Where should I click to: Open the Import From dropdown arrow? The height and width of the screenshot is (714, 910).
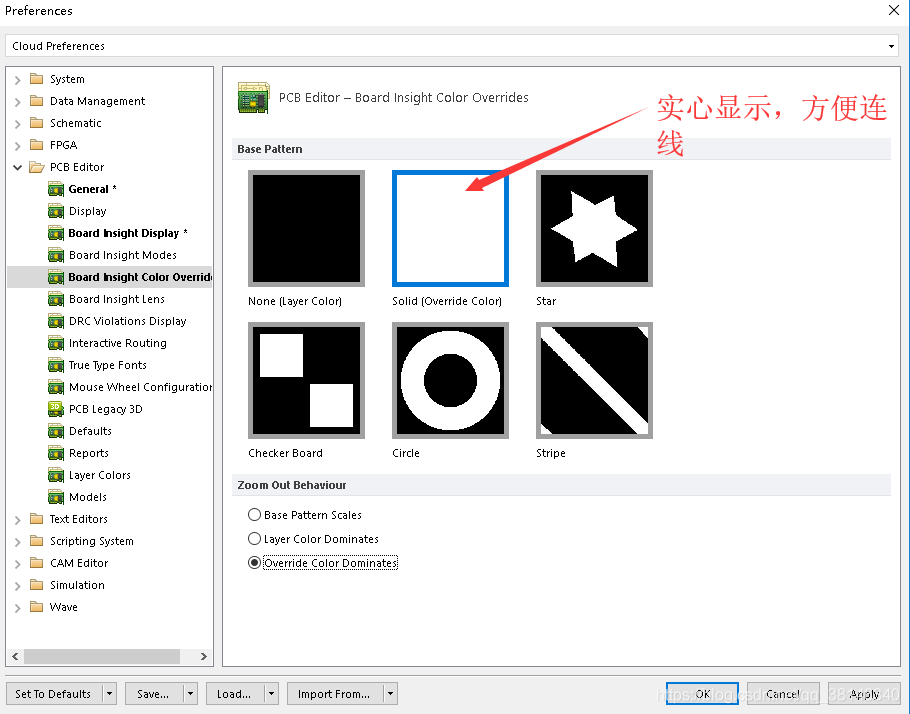tap(390, 694)
